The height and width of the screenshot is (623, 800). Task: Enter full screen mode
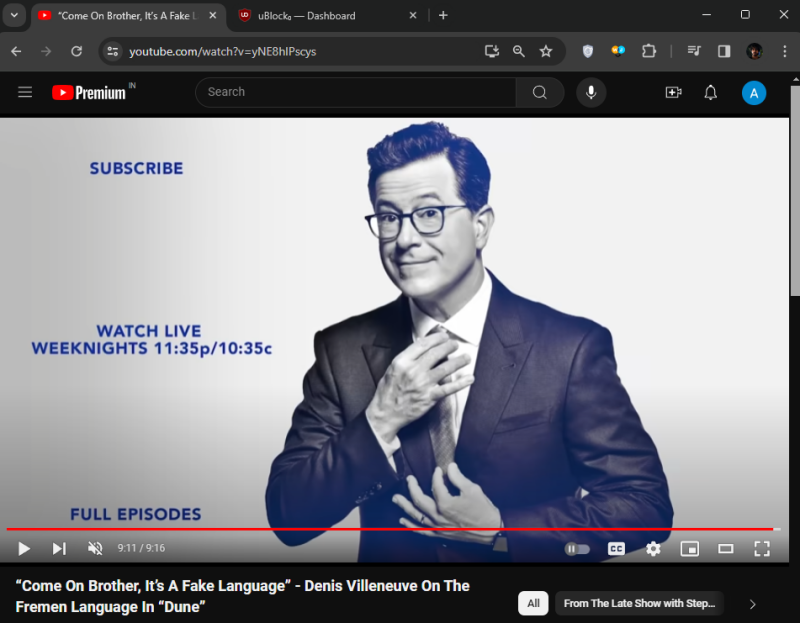coord(762,549)
